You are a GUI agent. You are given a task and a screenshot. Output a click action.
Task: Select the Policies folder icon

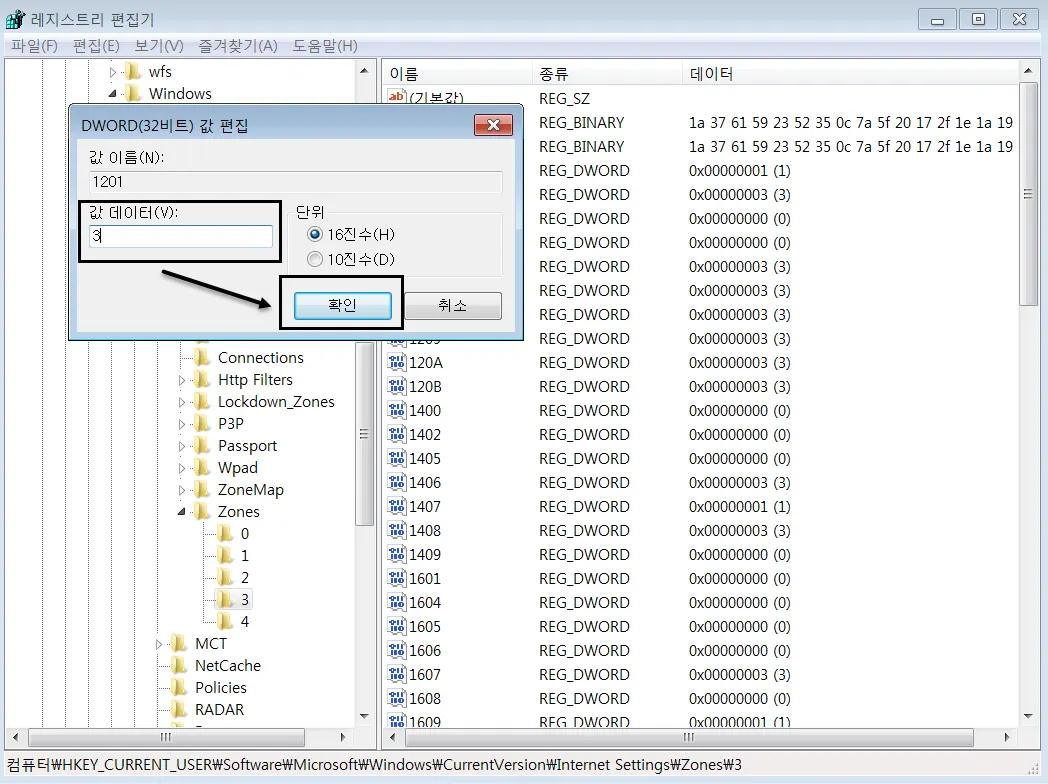pyautogui.click(x=179, y=688)
